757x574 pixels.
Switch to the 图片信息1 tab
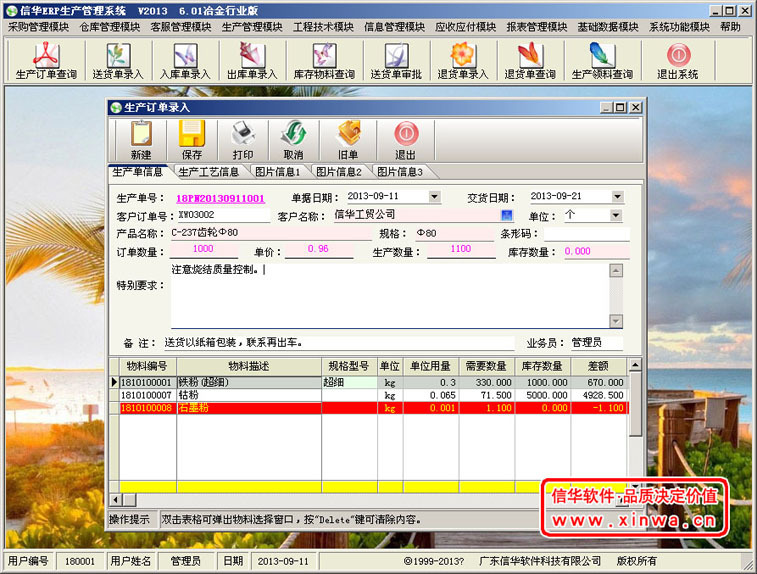(277, 172)
